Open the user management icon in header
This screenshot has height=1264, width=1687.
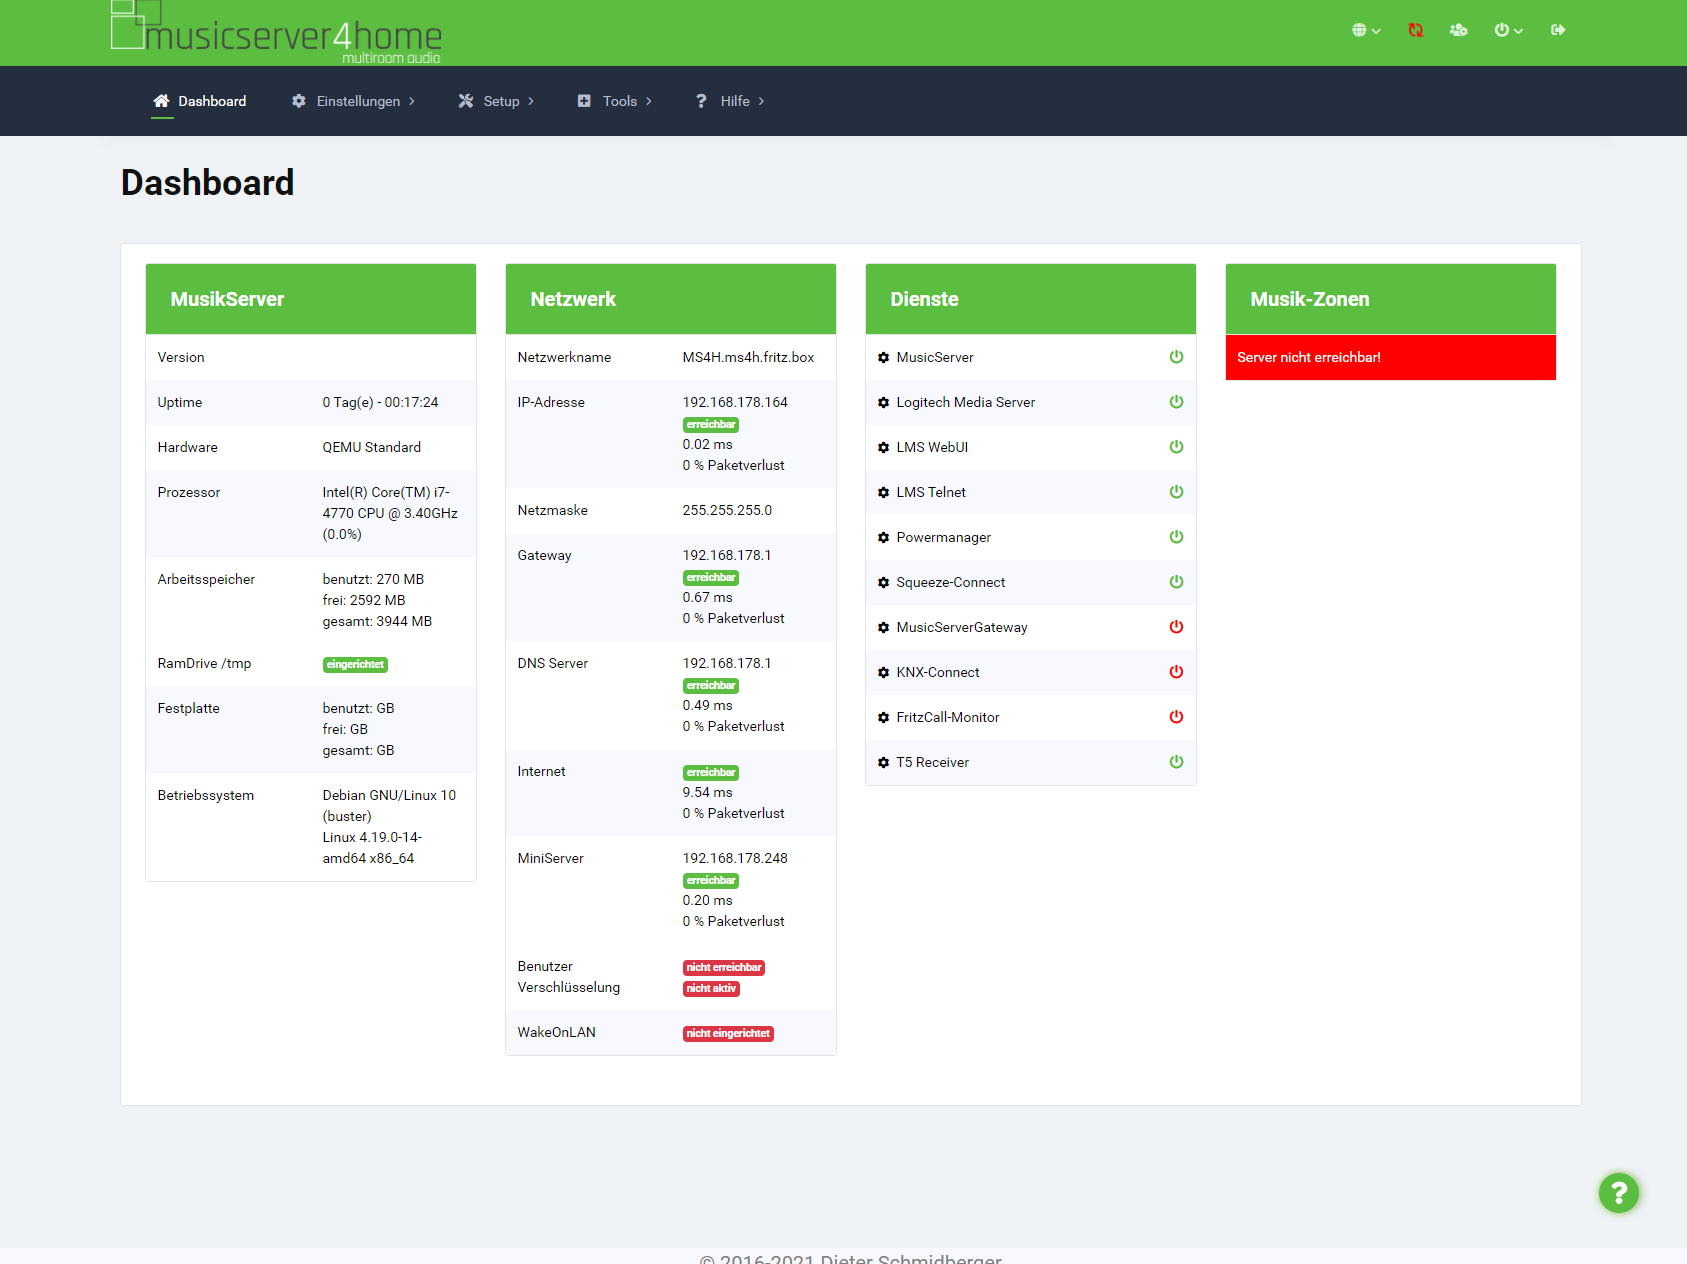[1459, 30]
